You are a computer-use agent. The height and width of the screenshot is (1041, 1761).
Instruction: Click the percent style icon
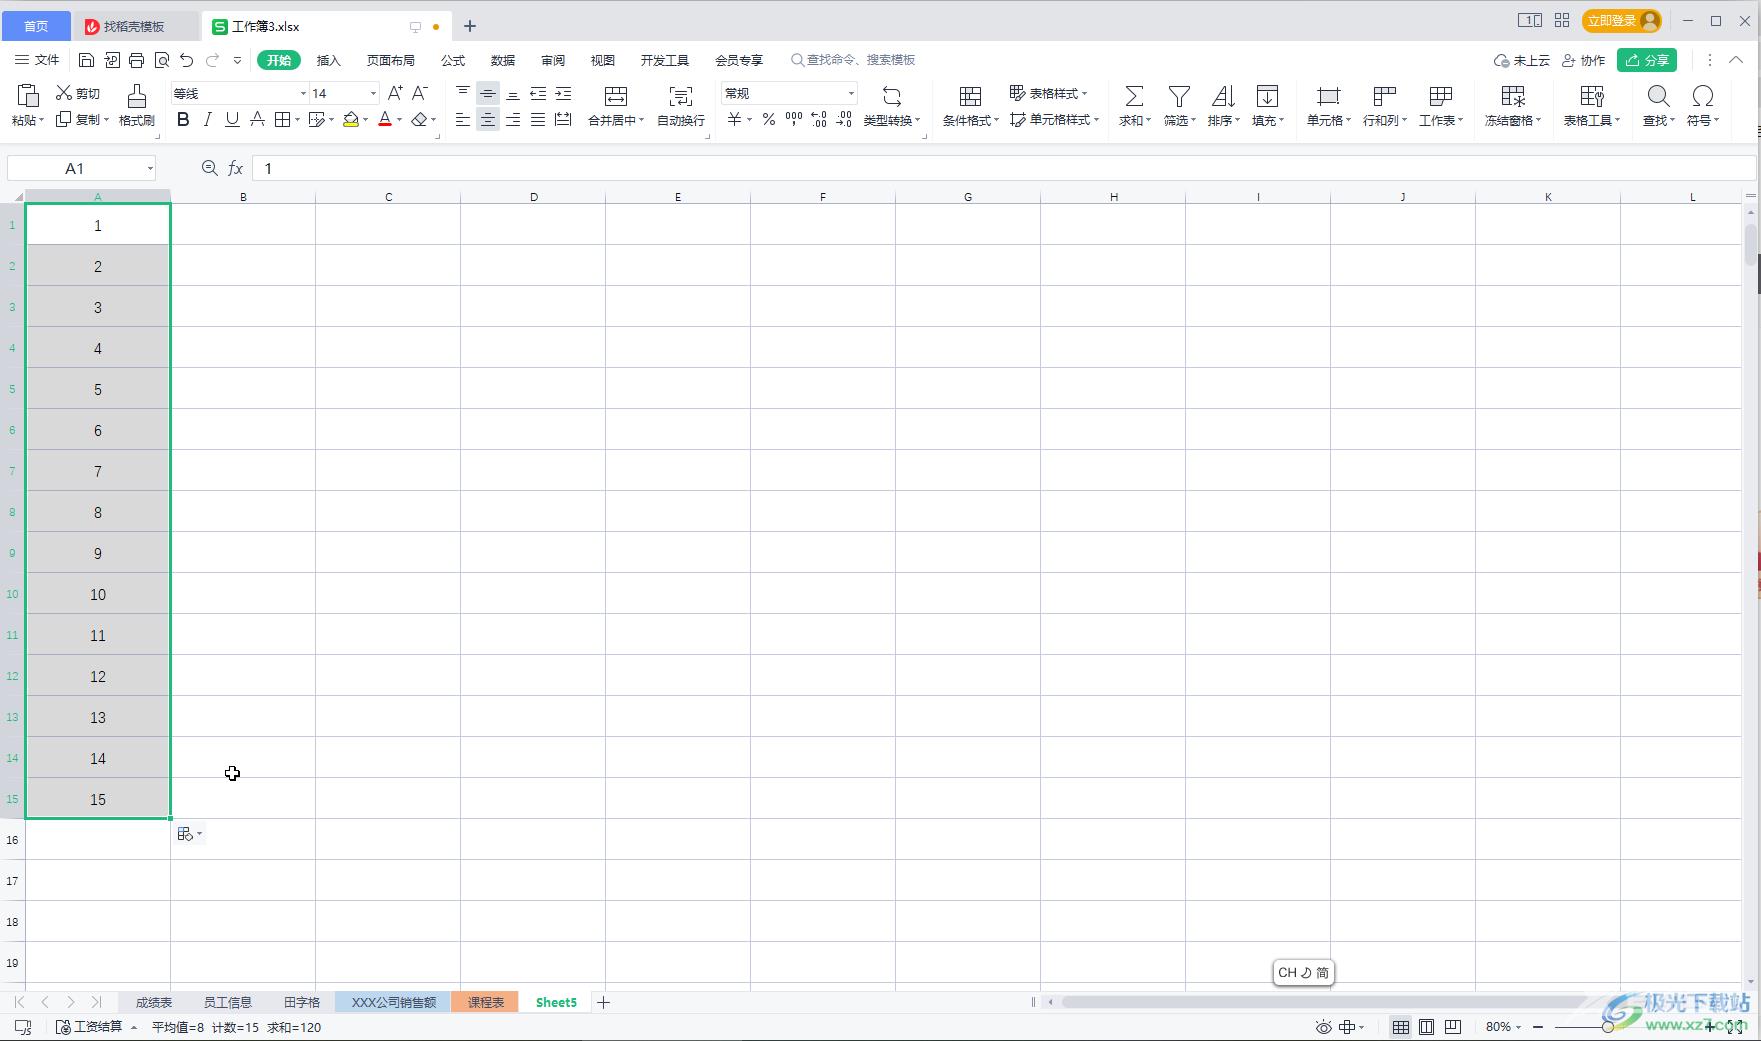coord(768,120)
